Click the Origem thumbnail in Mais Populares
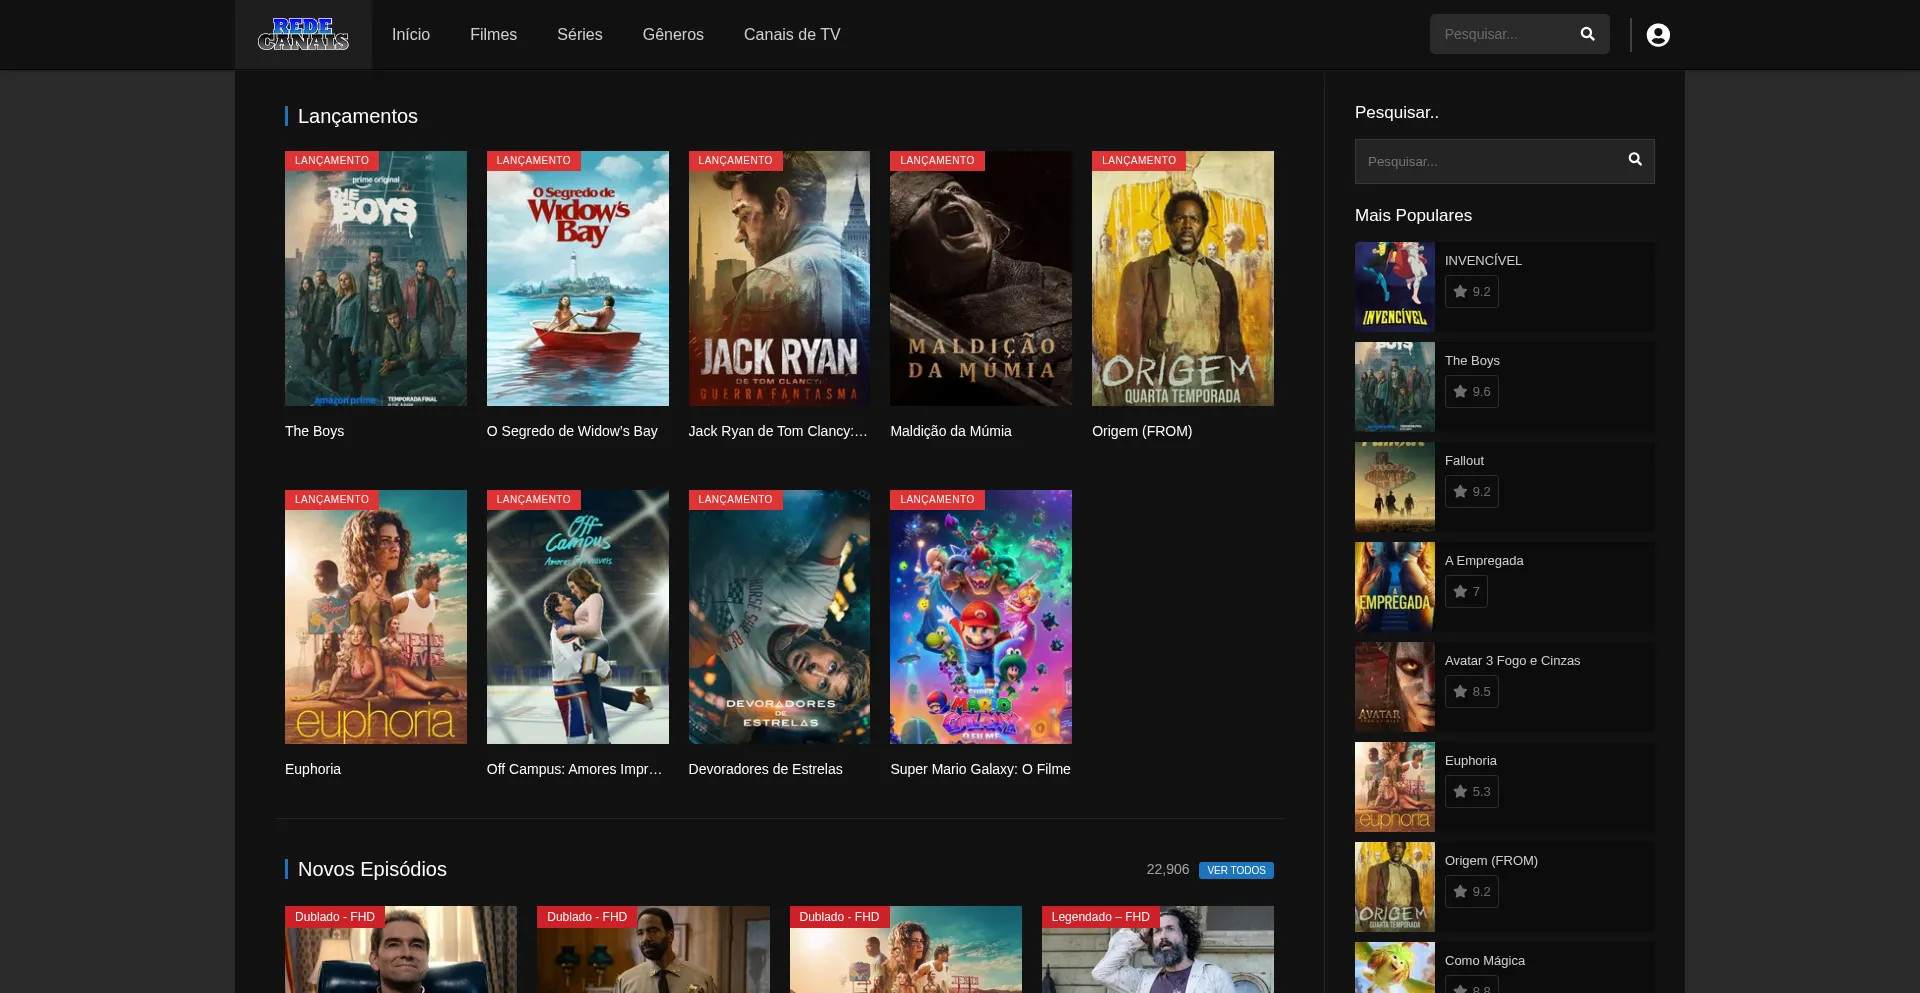Screen dimensions: 1920x993 click(1395, 887)
